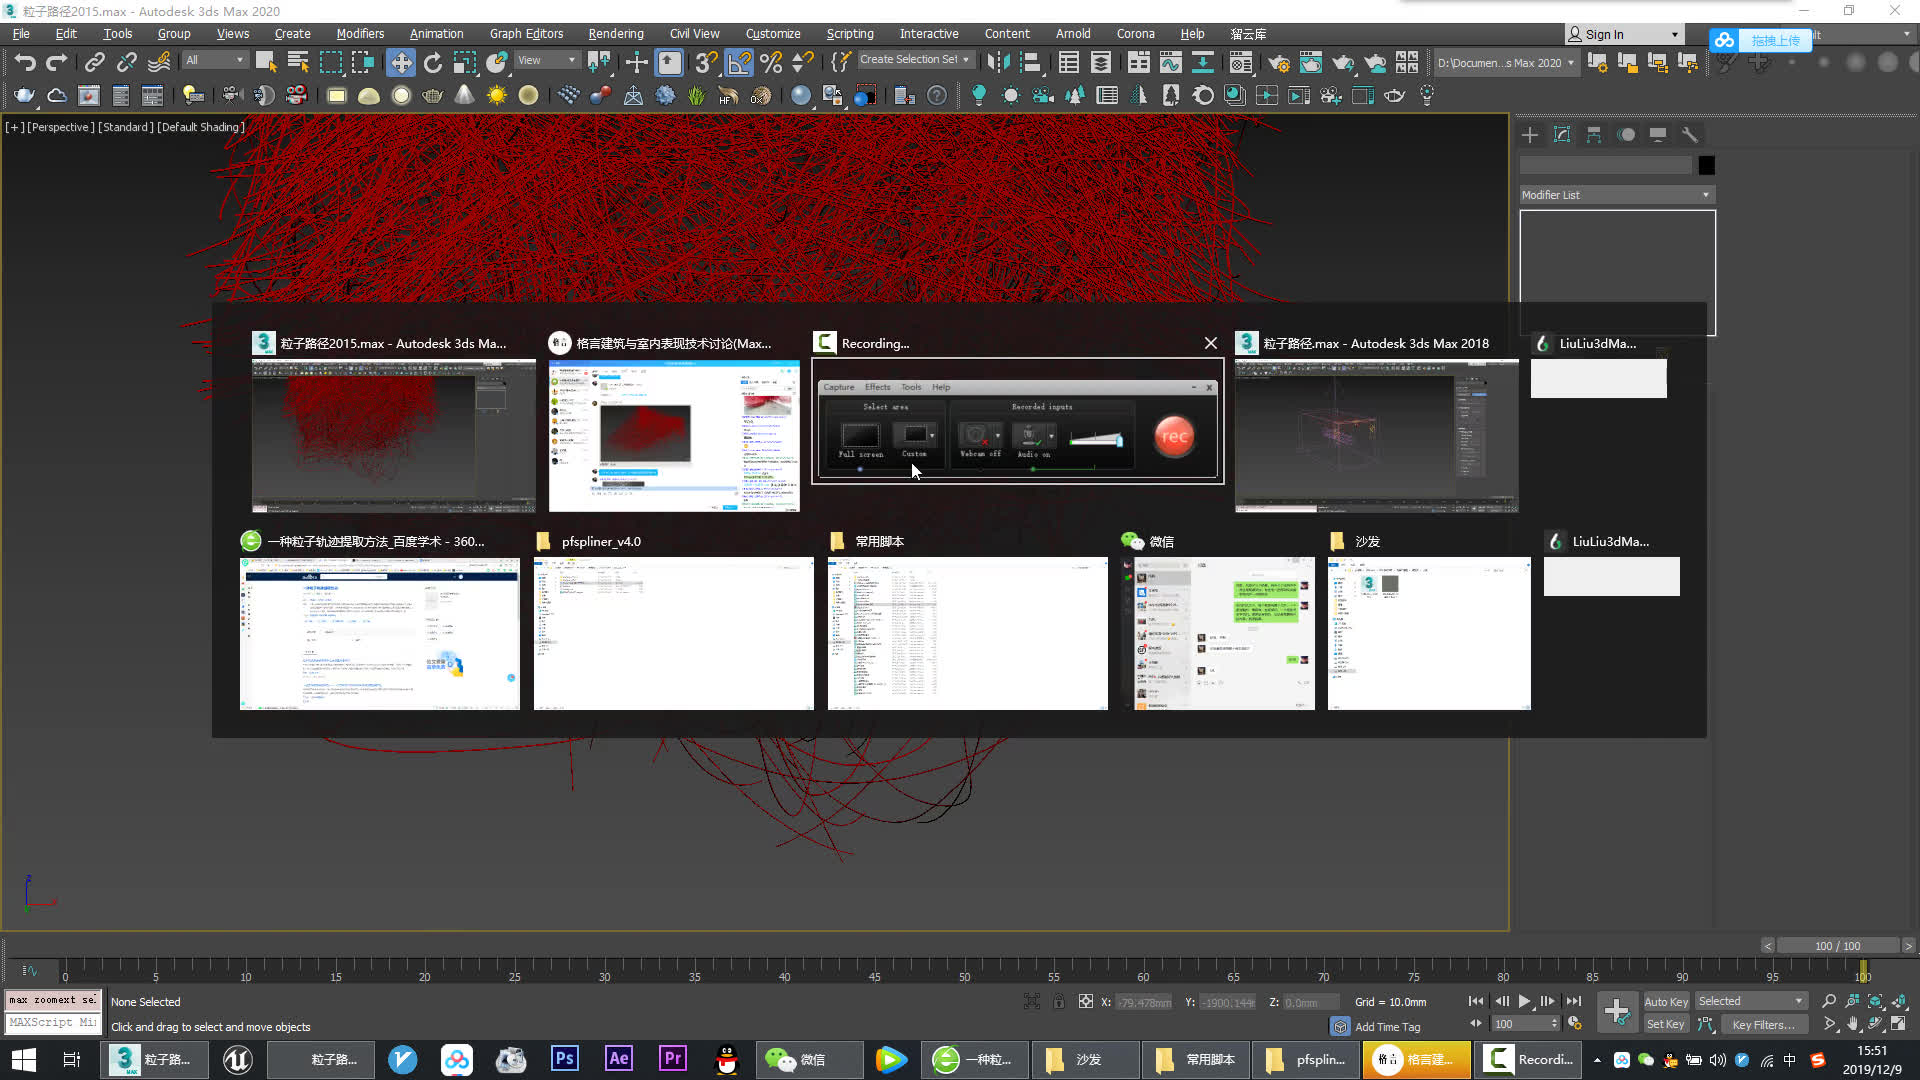Image resolution: width=1920 pixels, height=1080 pixels.
Task: Open the Rendering menu
Action: (615, 33)
